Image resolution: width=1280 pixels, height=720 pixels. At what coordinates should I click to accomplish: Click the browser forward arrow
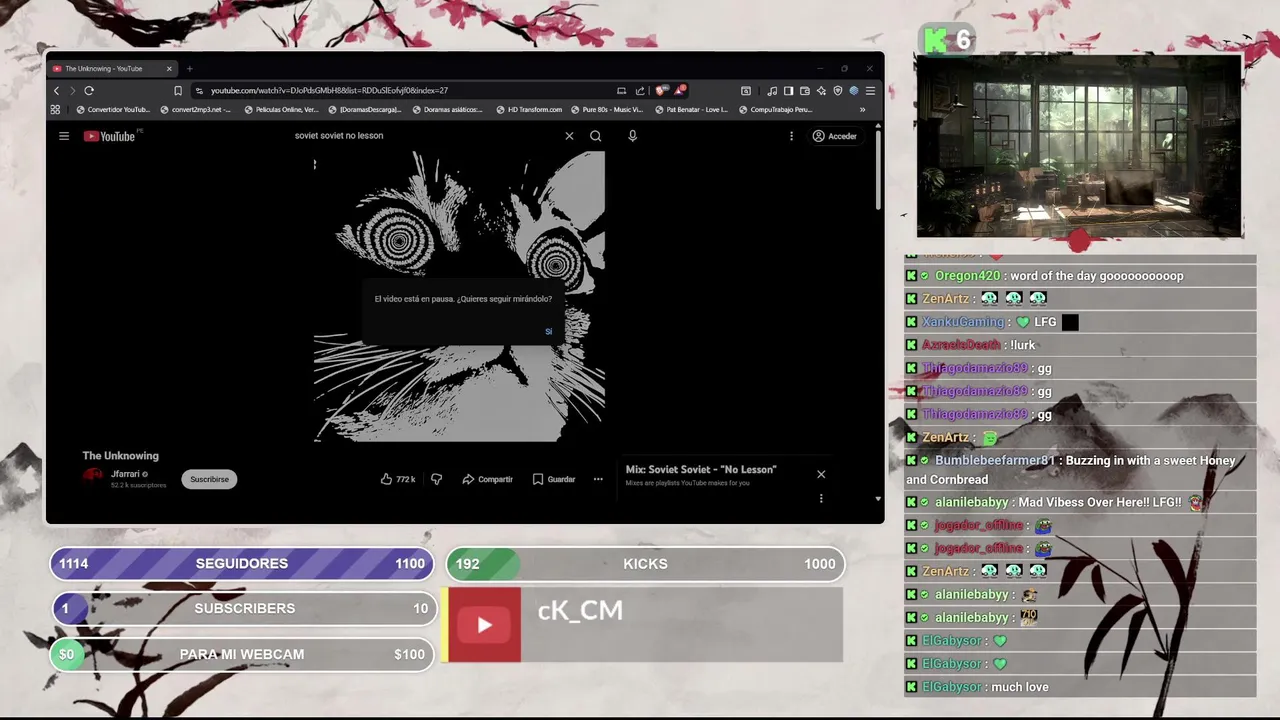click(72, 90)
